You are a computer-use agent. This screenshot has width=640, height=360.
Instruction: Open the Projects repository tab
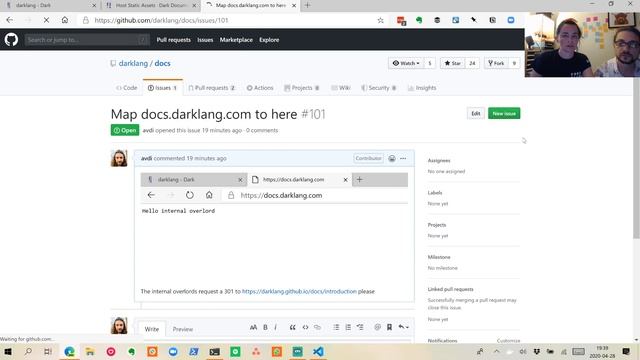(302, 88)
